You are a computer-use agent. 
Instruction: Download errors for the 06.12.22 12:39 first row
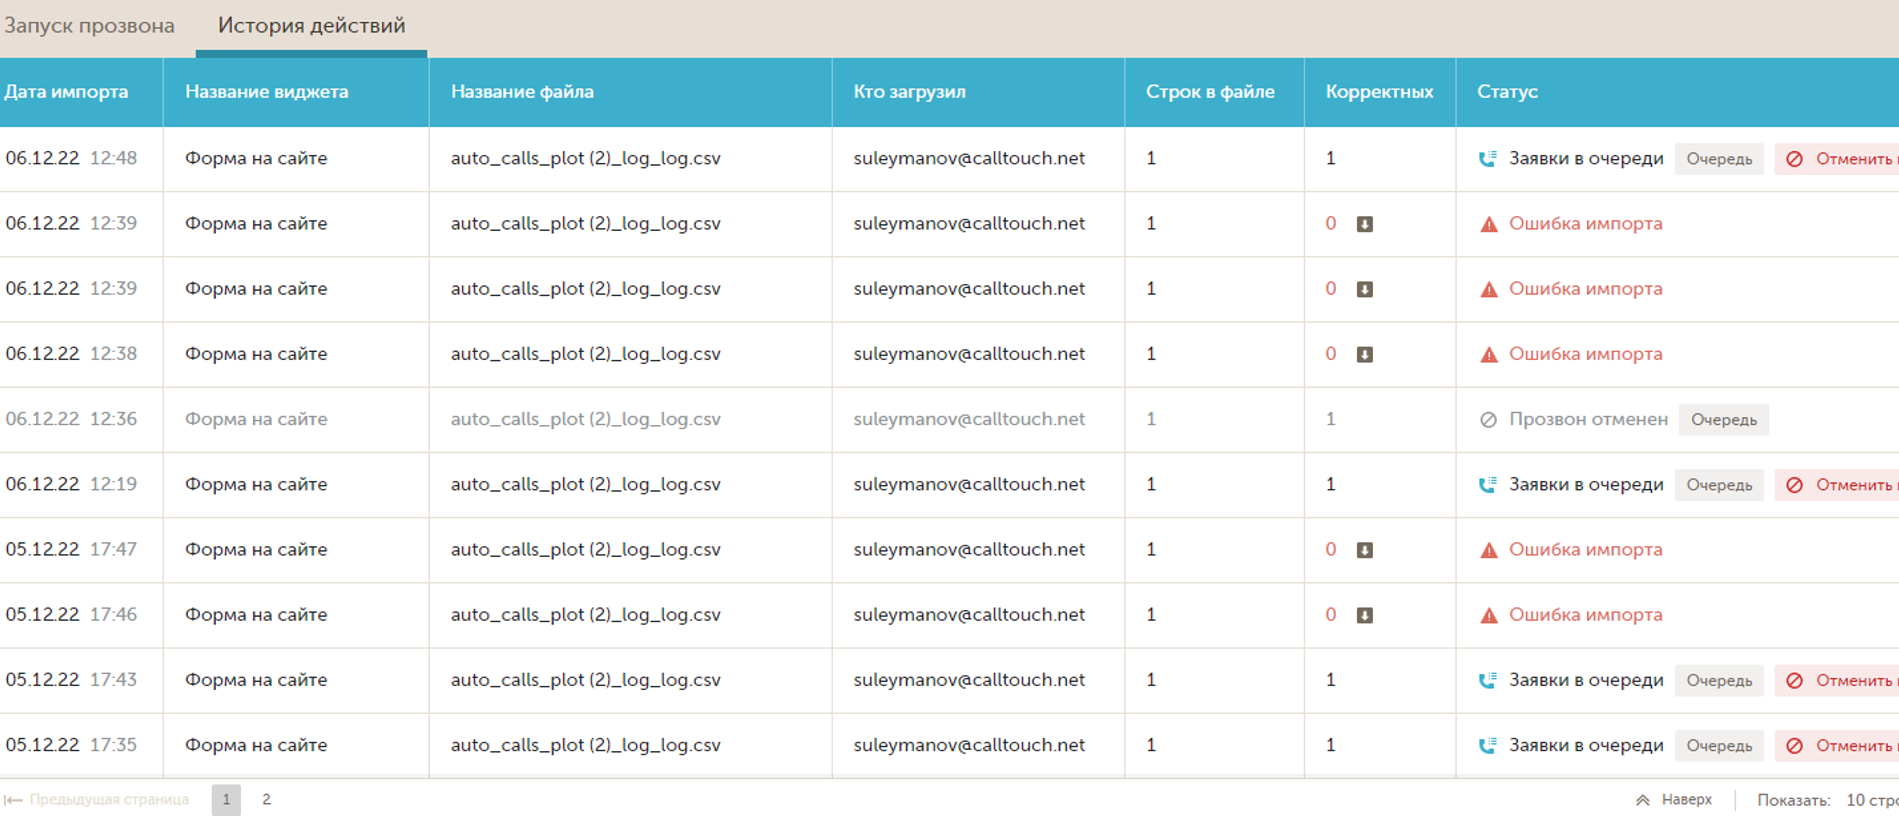click(1364, 224)
